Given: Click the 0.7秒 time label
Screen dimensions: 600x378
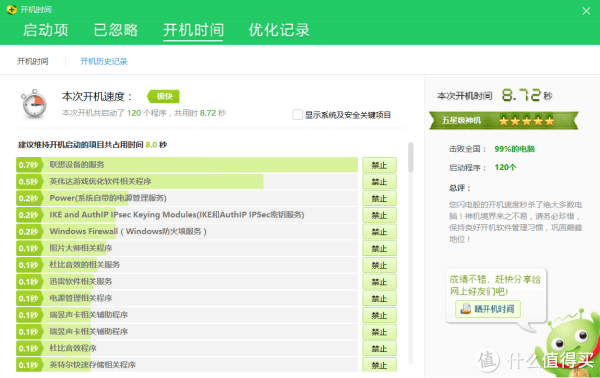Looking at the screenshot, I should pos(28,165).
